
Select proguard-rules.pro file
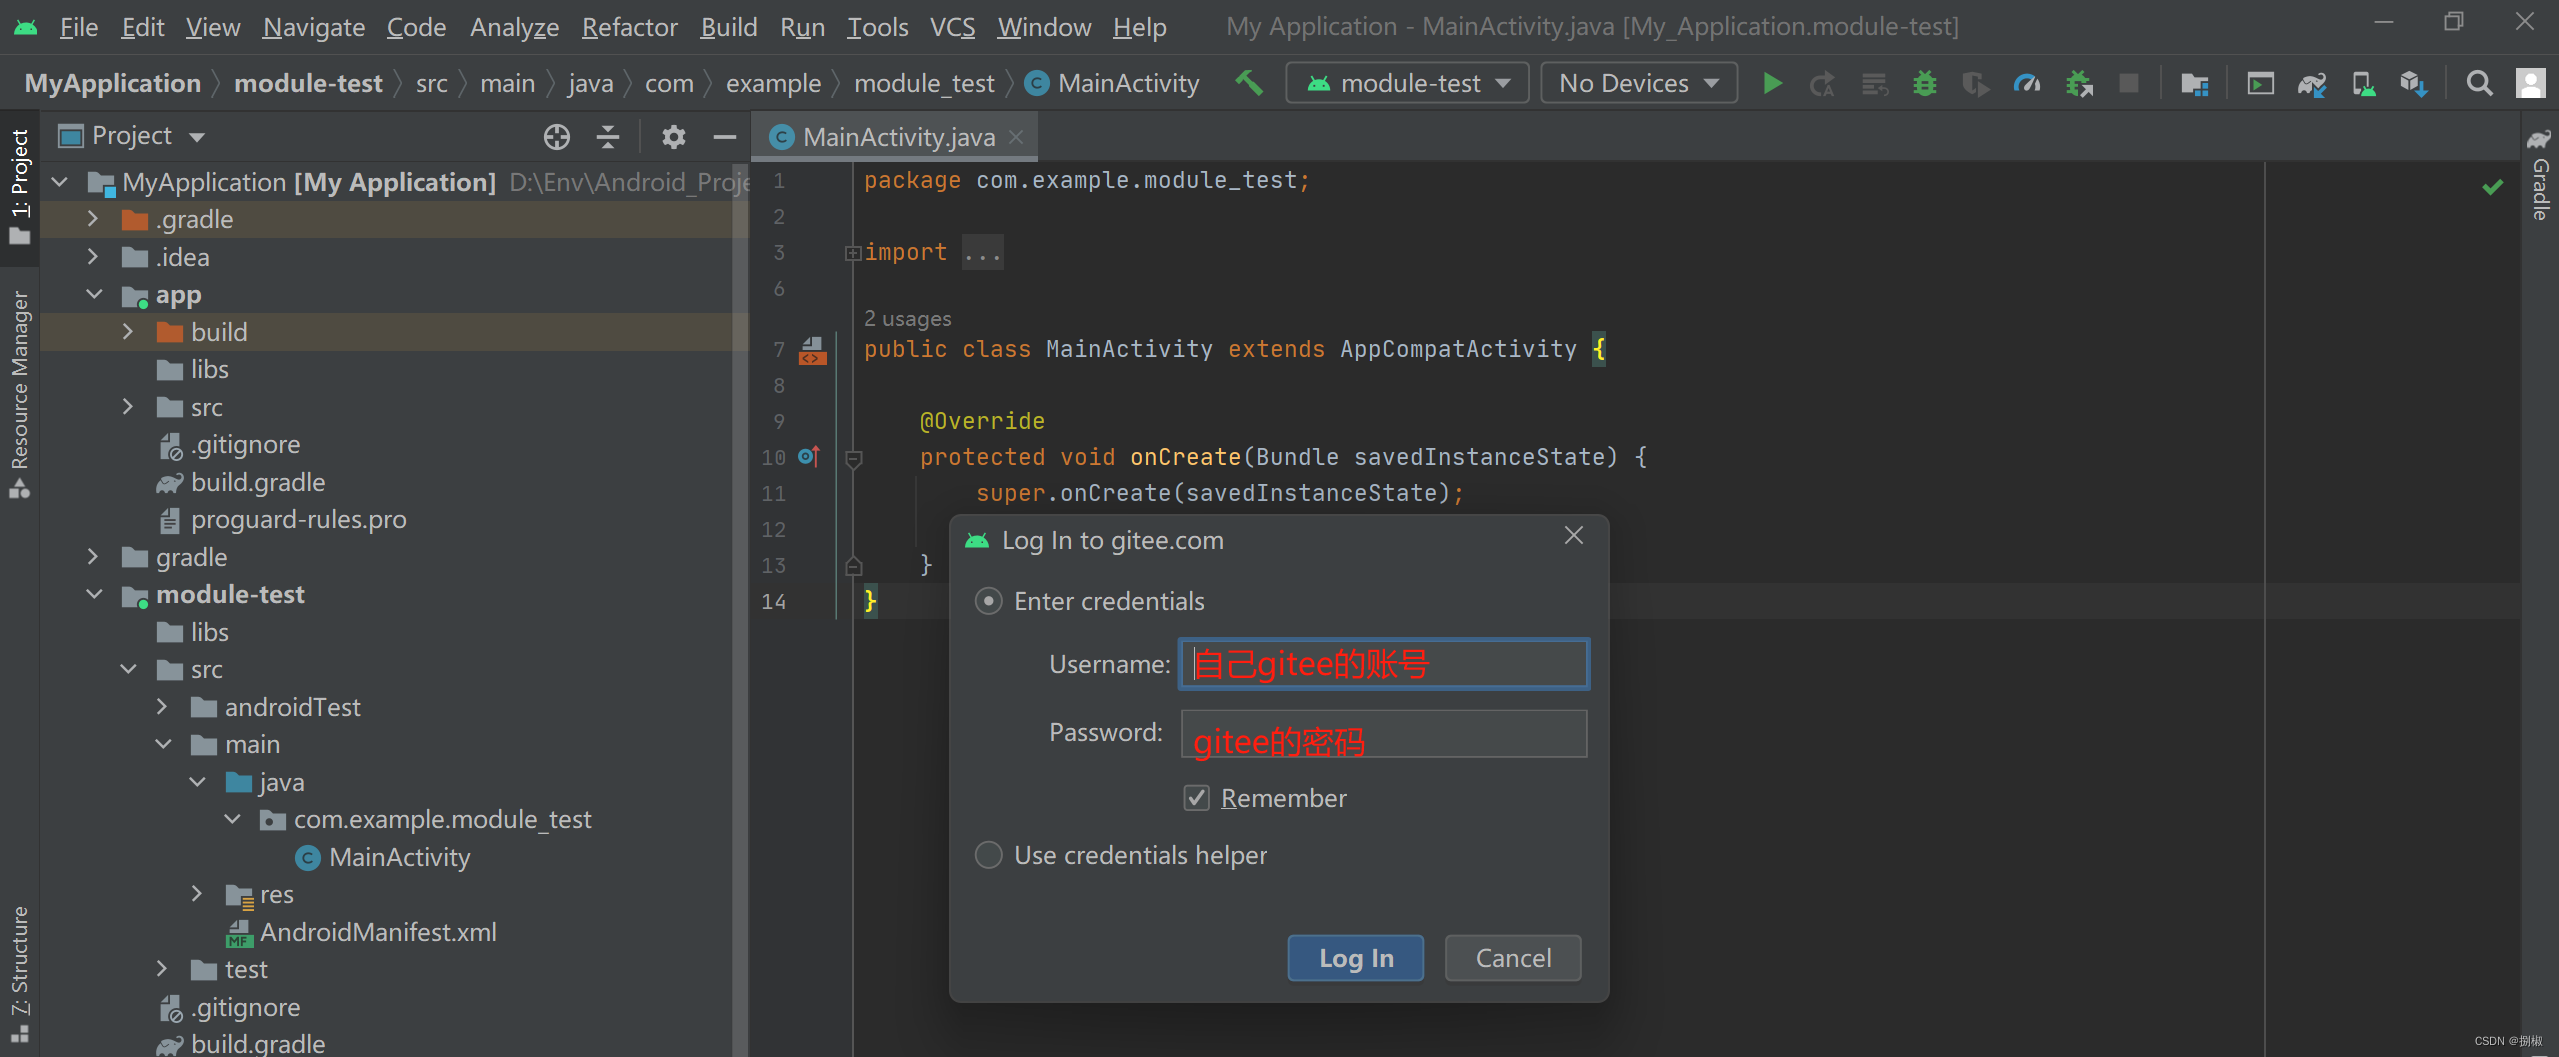pos(298,520)
